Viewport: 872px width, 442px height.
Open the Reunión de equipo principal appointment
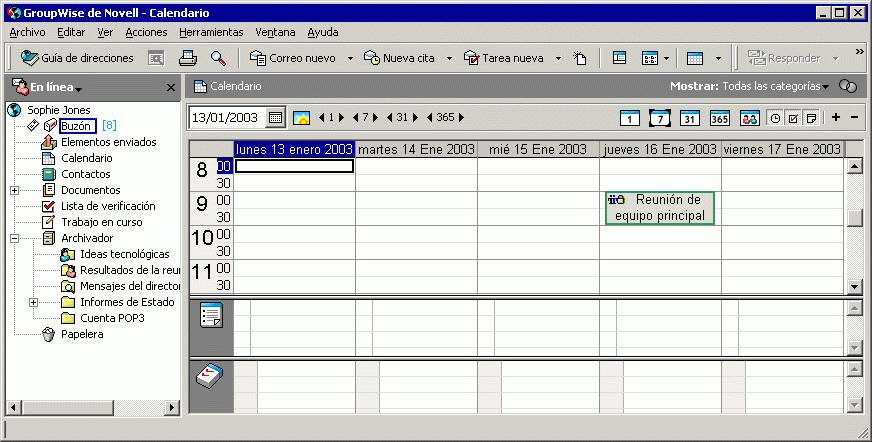coord(660,208)
